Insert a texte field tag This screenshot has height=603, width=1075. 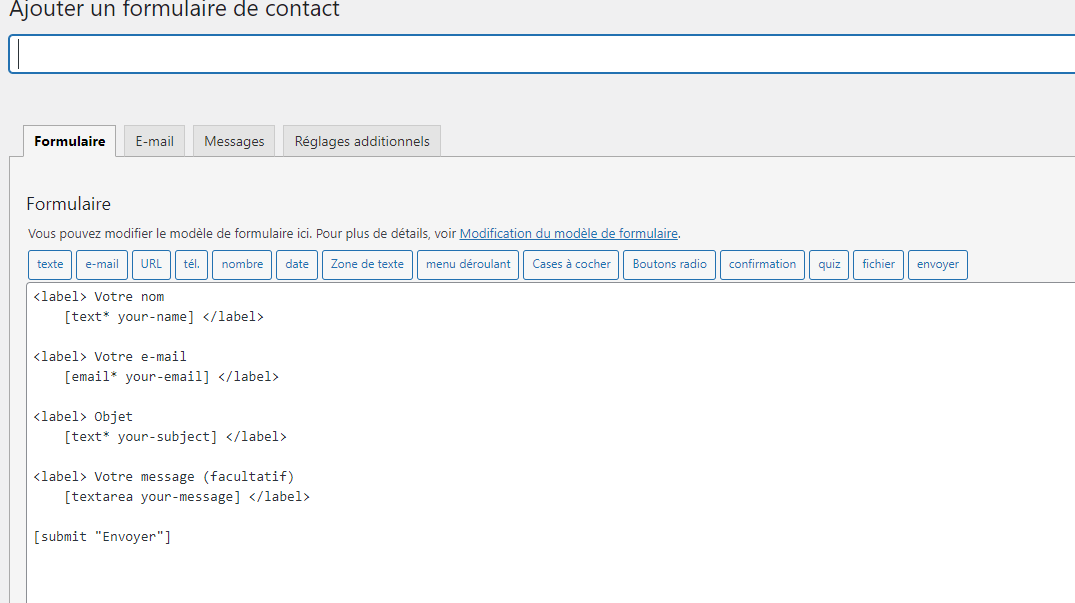(x=50, y=264)
